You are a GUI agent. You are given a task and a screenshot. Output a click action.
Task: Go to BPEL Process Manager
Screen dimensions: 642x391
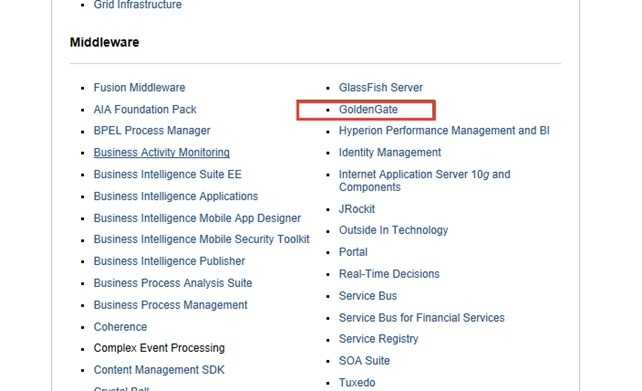(x=152, y=131)
